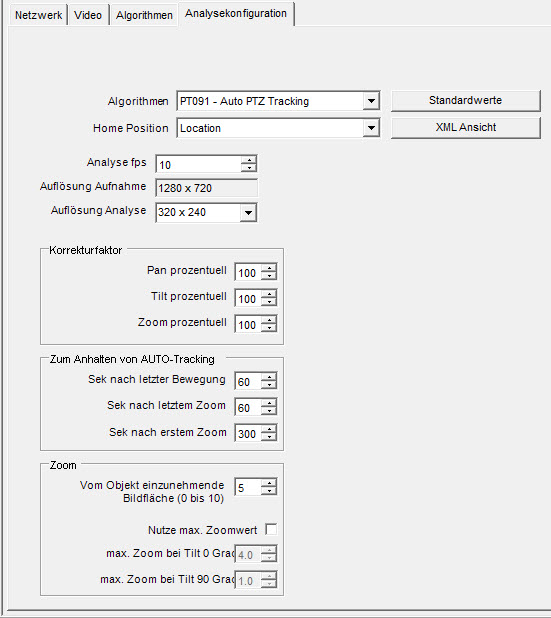
Task: Enable Nutze max. Zoomwert checkbox
Action: coord(271,529)
